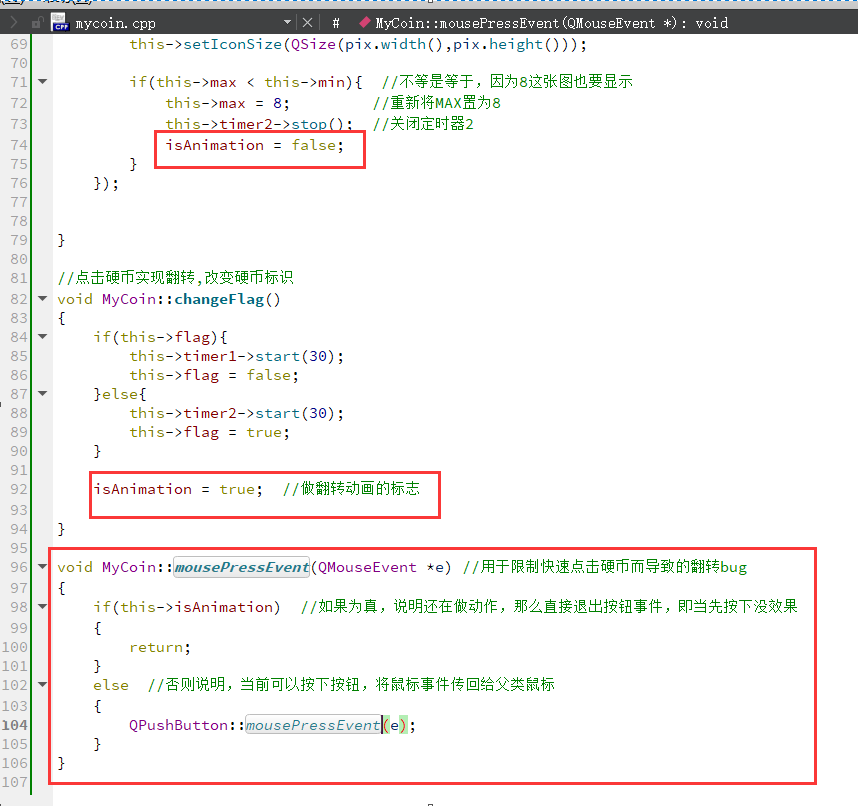The width and height of the screenshot is (858, 806).
Task: Click 'isAnimation = true;' statement on line 92
Action: click(x=178, y=489)
